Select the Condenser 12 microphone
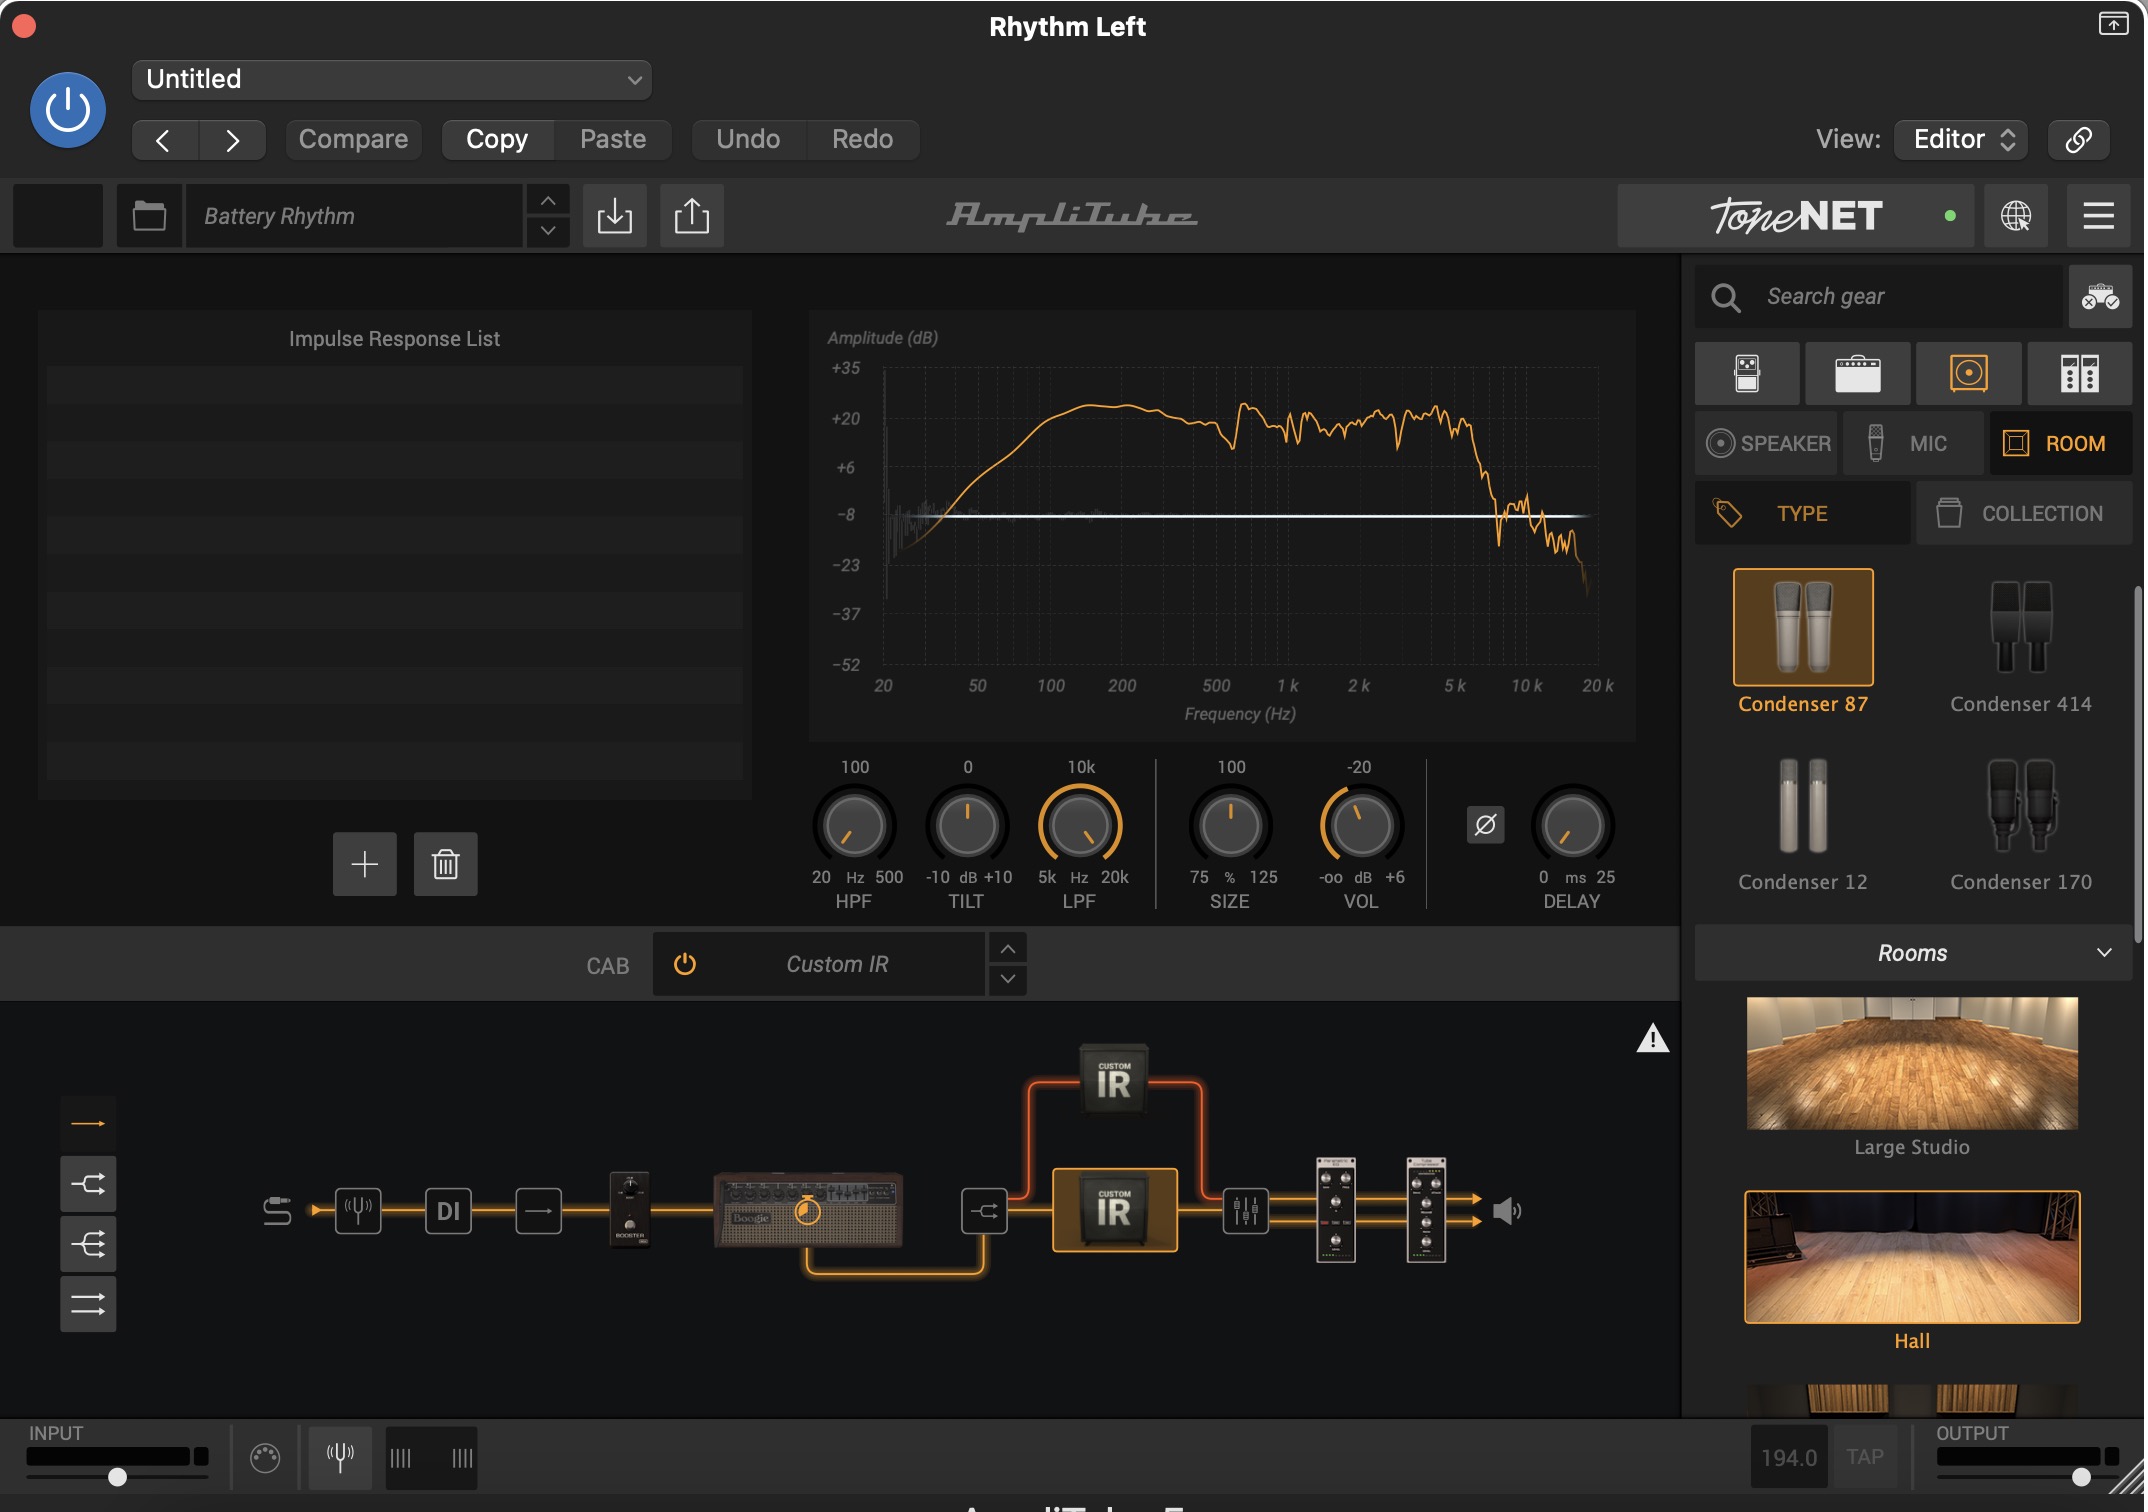Viewport: 2148px width, 1512px height. coord(1803,805)
